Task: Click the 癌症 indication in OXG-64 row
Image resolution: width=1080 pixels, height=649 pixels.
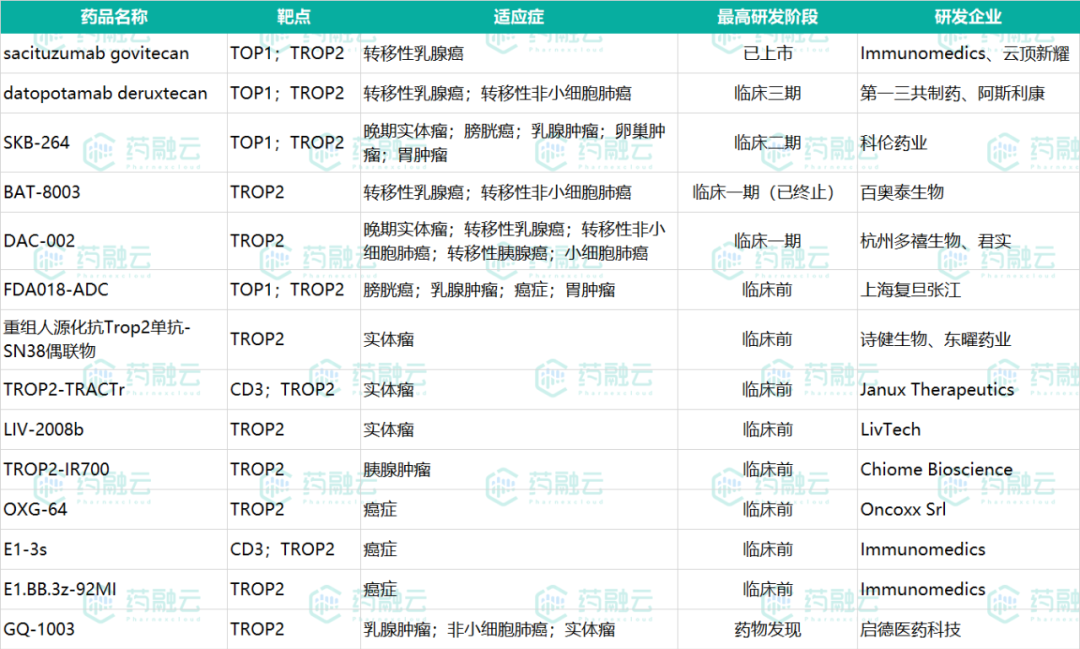Action: point(519,510)
